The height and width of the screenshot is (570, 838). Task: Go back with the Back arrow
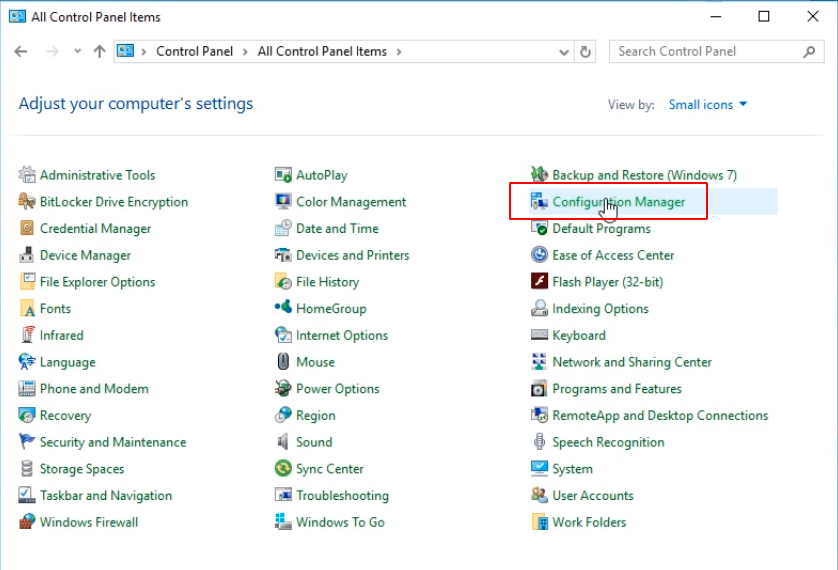coord(21,51)
